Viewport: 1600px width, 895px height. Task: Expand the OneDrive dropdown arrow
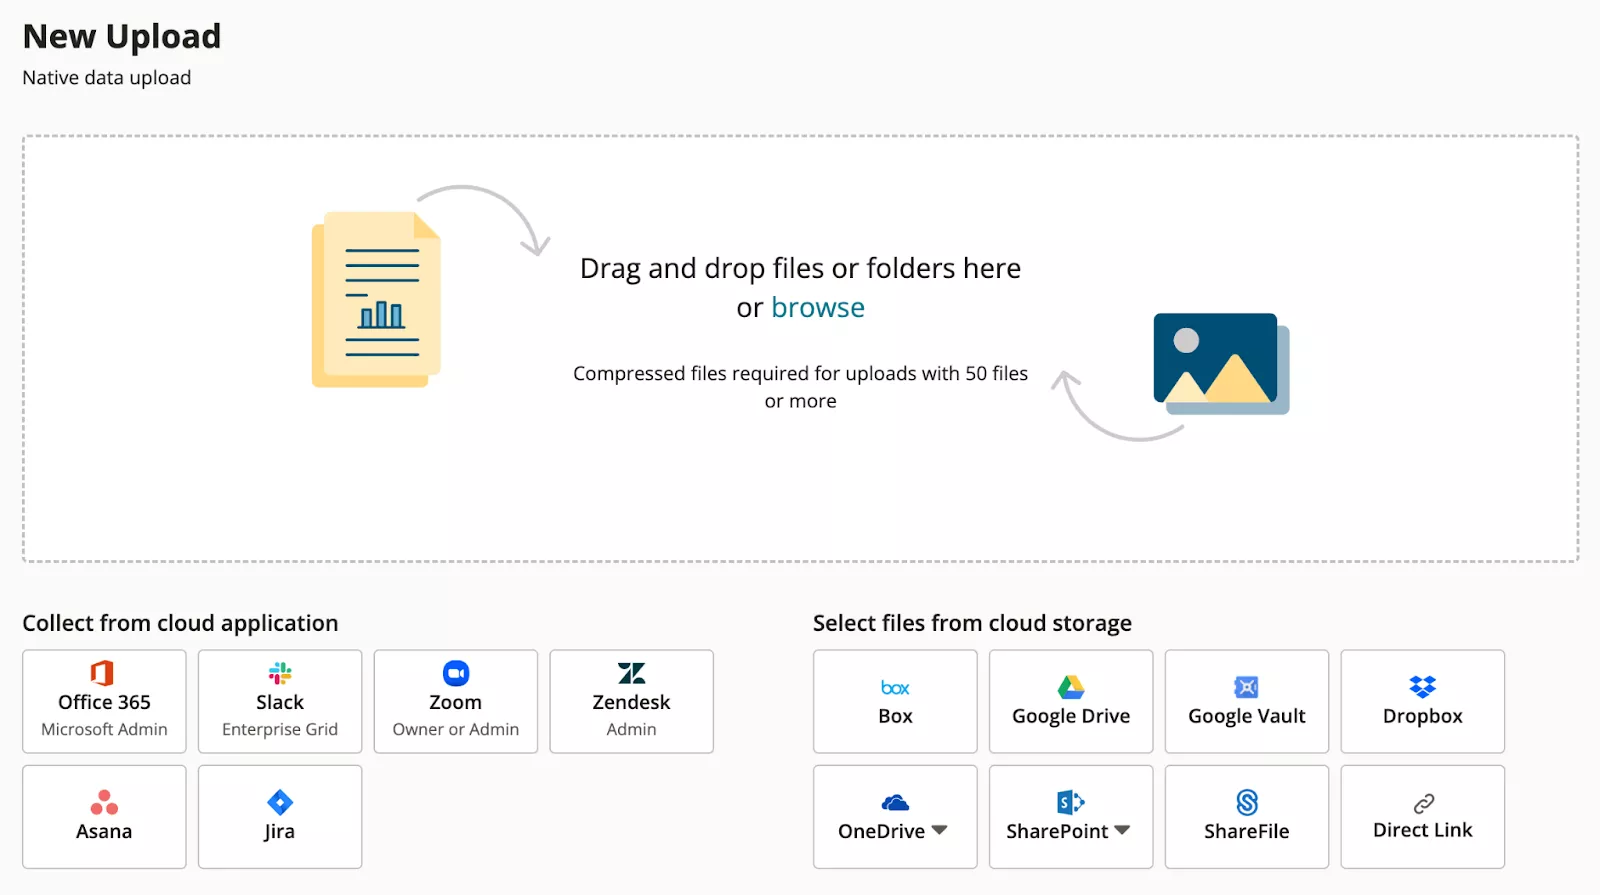pyautogui.click(x=939, y=830)
